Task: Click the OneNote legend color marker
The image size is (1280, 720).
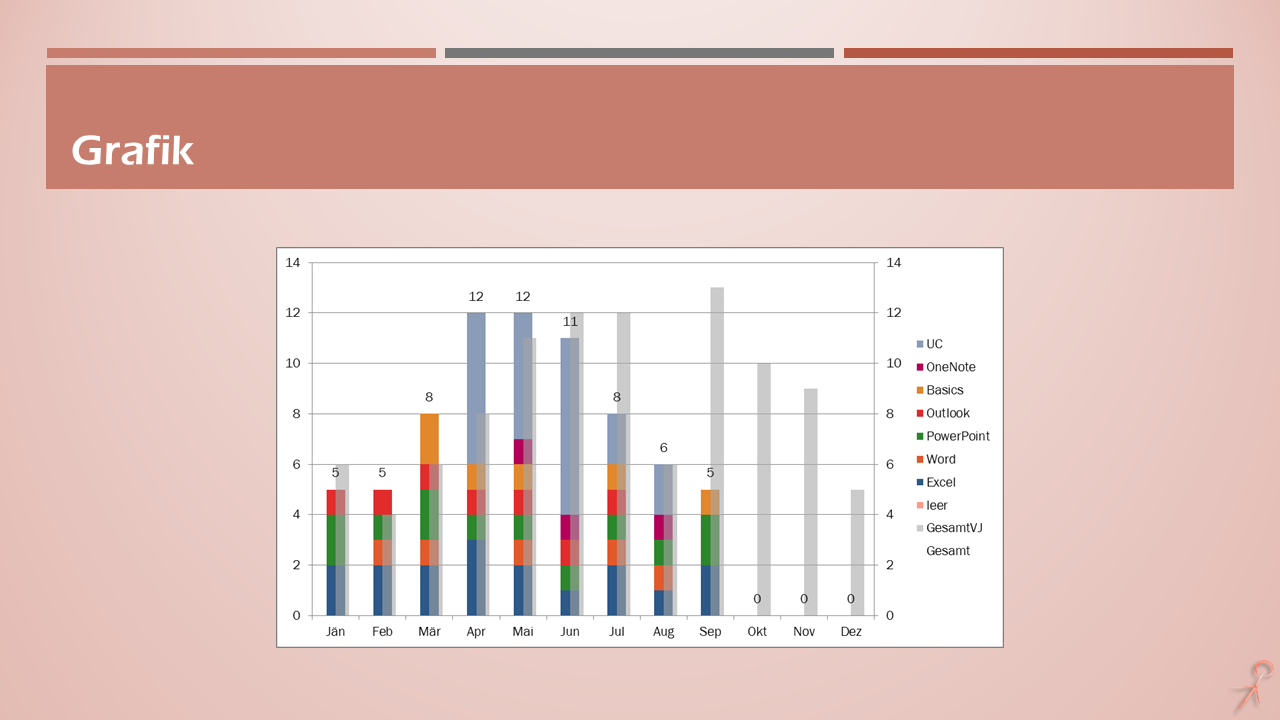Action: tap(920, 367)
